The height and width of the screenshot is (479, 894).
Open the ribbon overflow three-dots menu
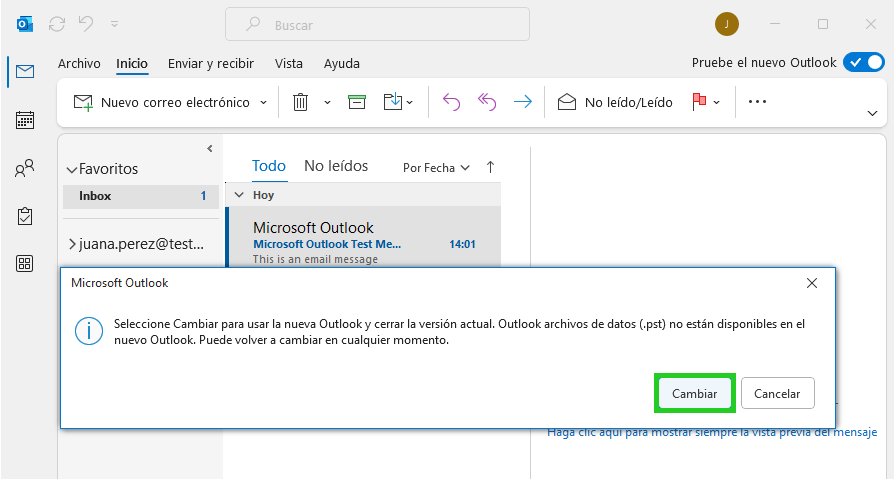(757, 102)
